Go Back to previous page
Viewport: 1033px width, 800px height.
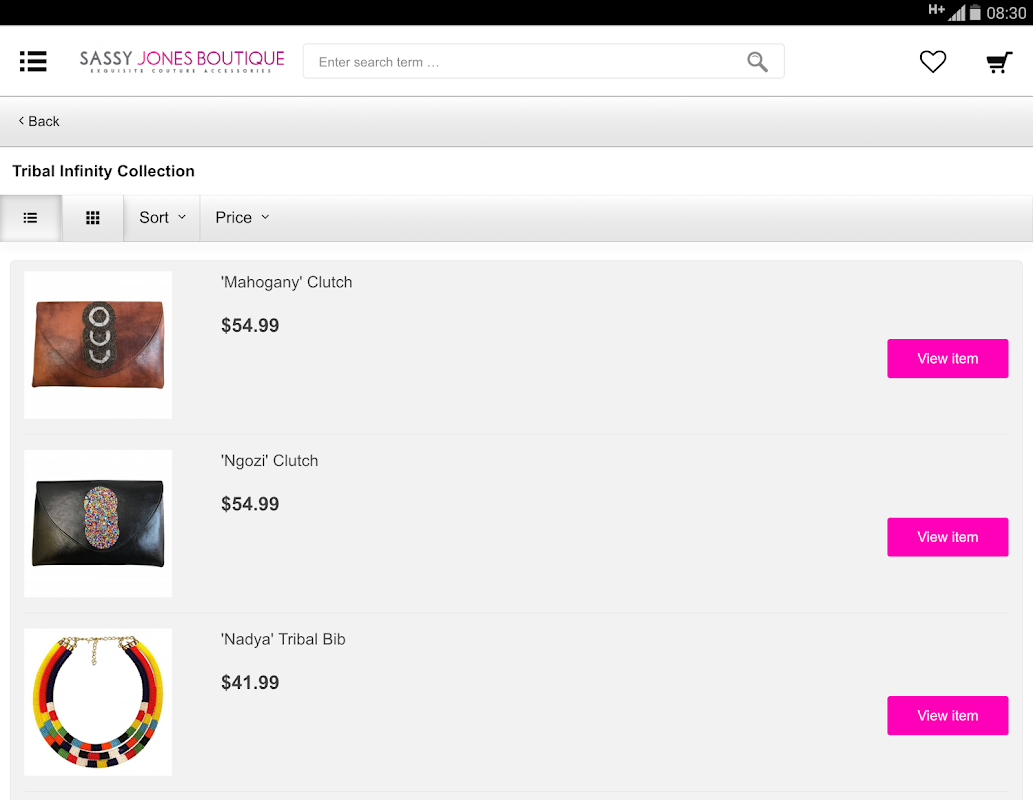point(39,121)
